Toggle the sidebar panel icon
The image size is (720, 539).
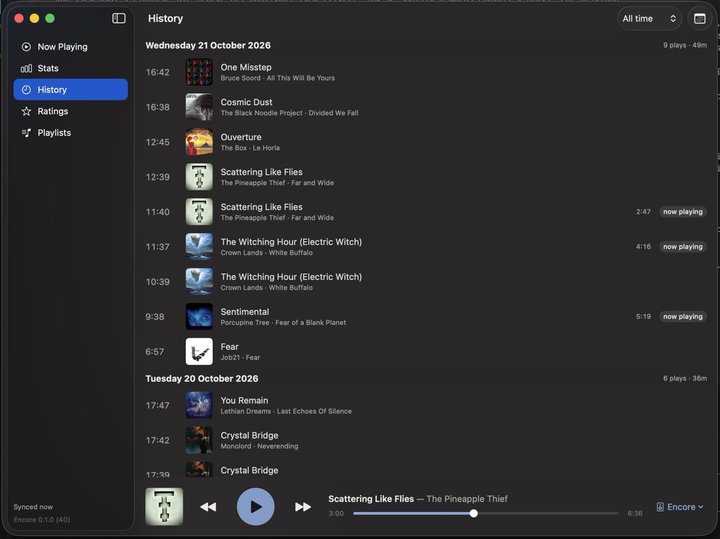pyautogui.click(x=118, y=18)
